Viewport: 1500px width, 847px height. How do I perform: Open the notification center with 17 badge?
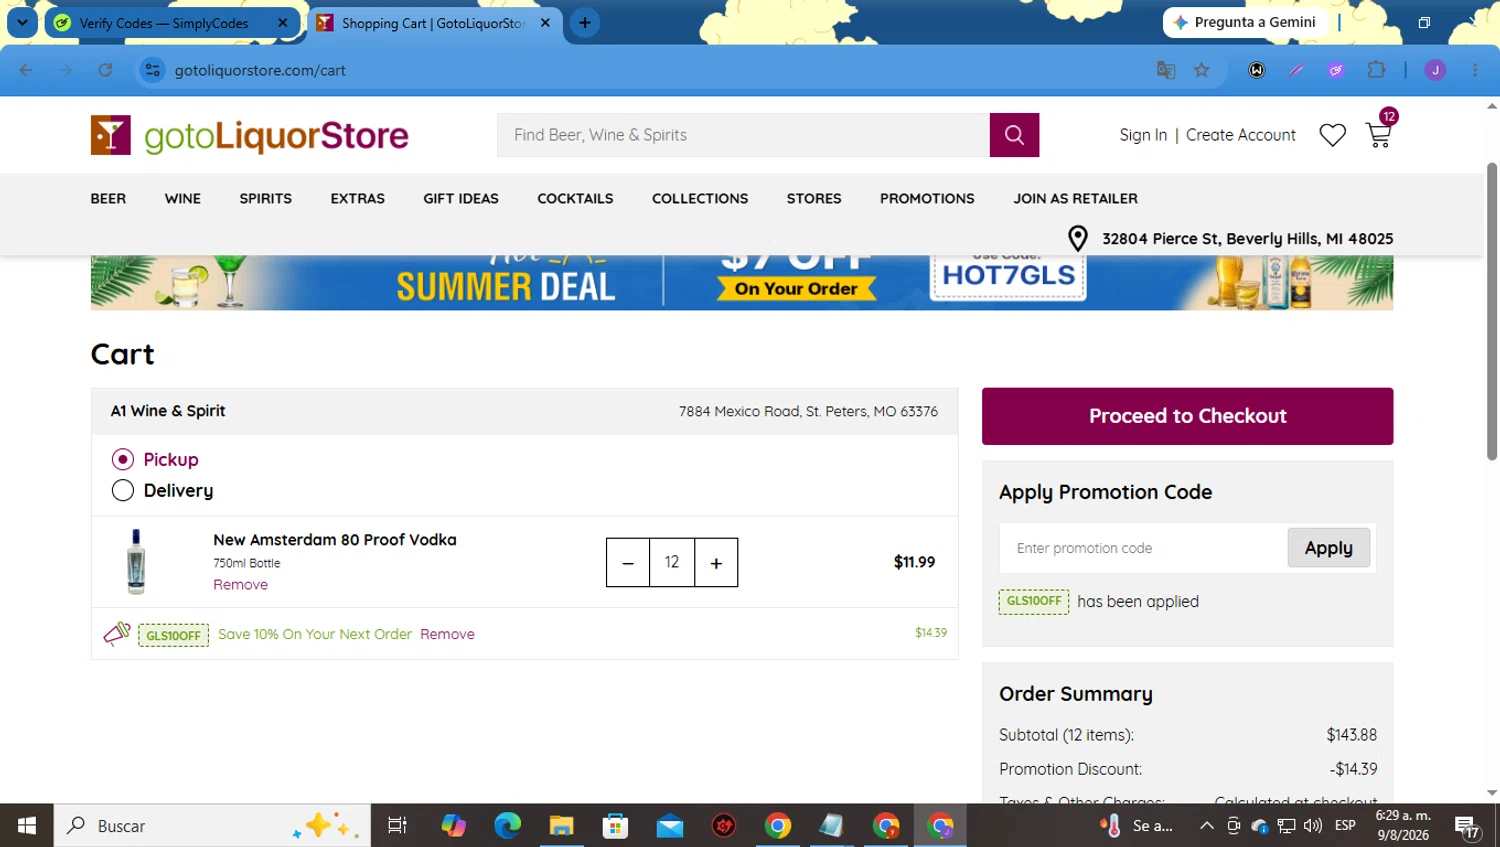1467,827
